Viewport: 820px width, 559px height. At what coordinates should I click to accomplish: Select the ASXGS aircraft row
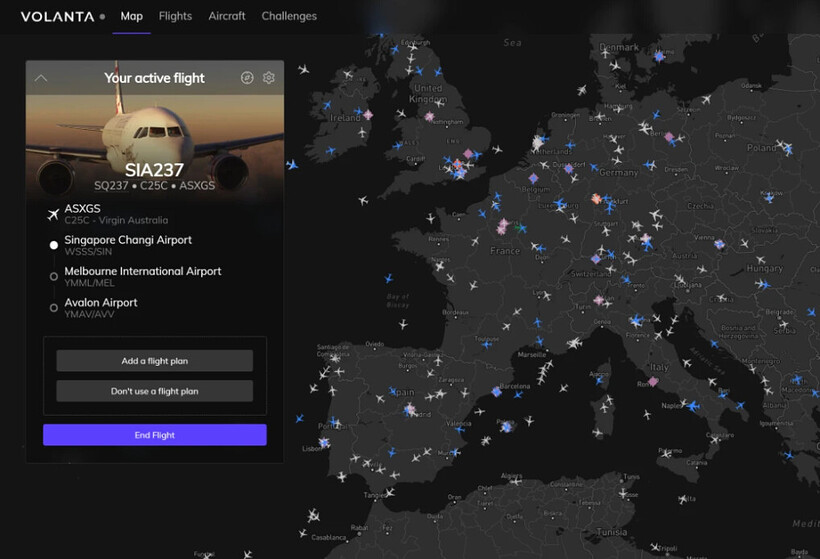pyautogui.click(x=116, y=214)
